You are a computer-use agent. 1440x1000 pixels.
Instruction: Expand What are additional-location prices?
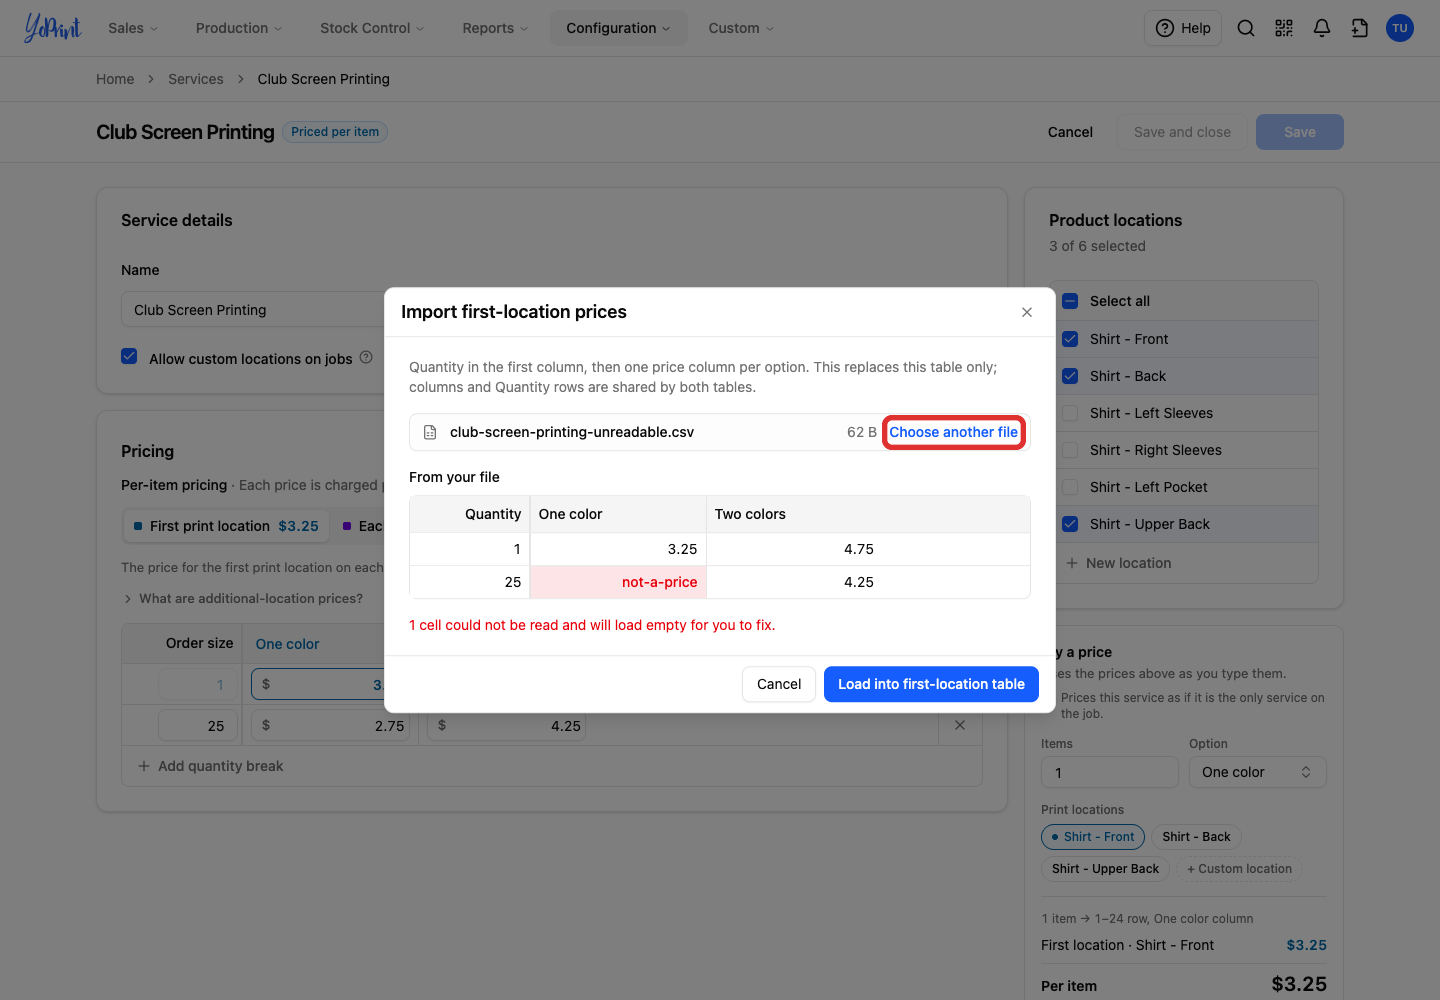click(243, 598)
